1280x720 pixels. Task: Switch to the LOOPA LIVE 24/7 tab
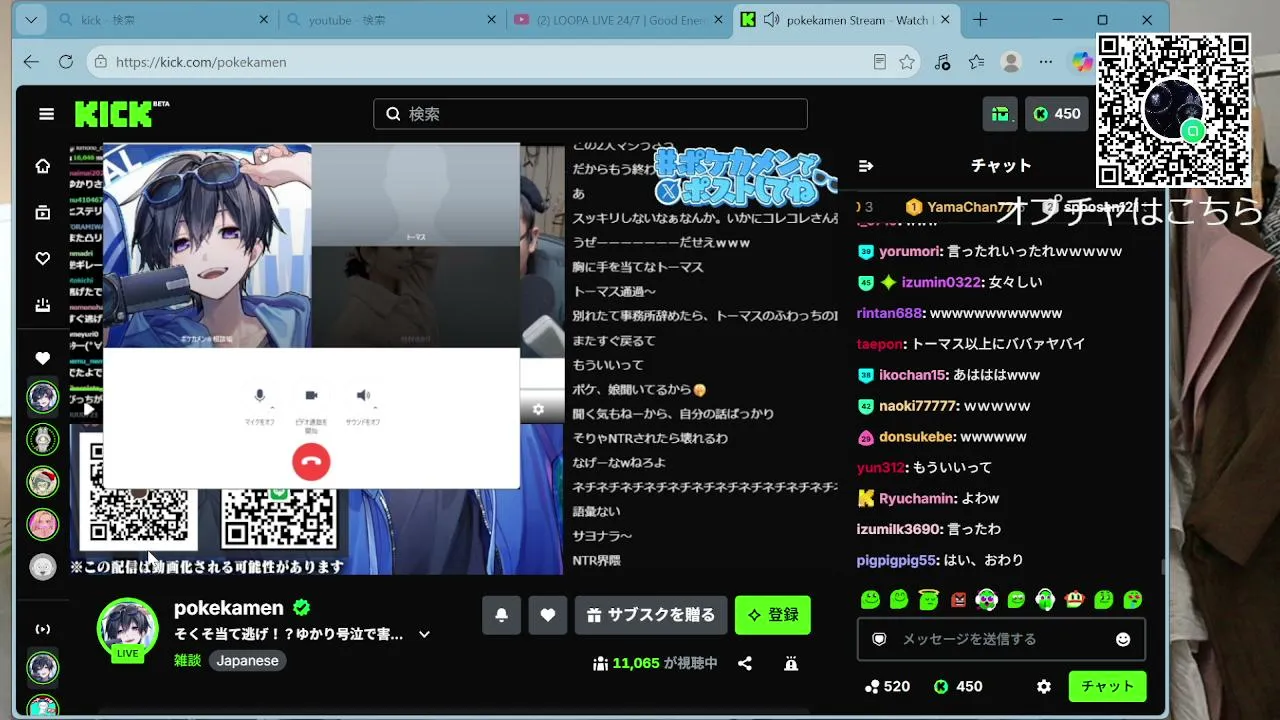pyautogui.click(x=618, y=20)
